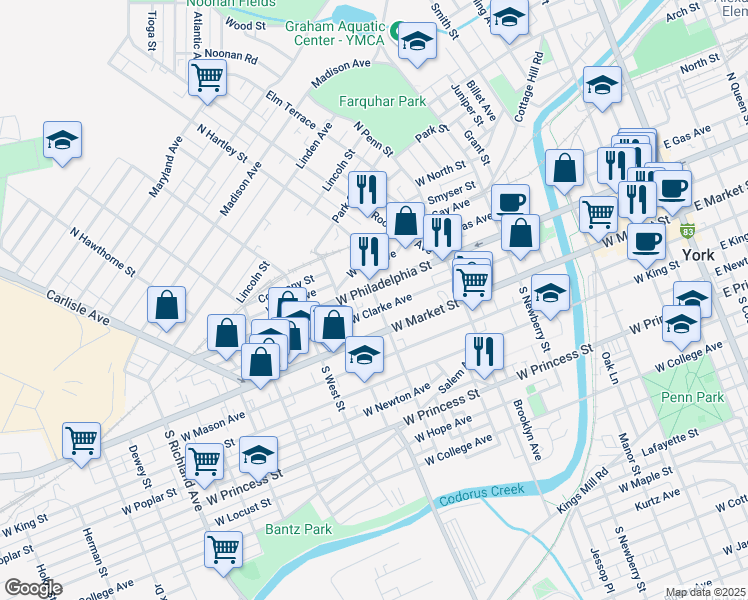Click the shopping bag marker above Carlisle Ave
This screenshot has width=748, height=600.
point(166,306)
